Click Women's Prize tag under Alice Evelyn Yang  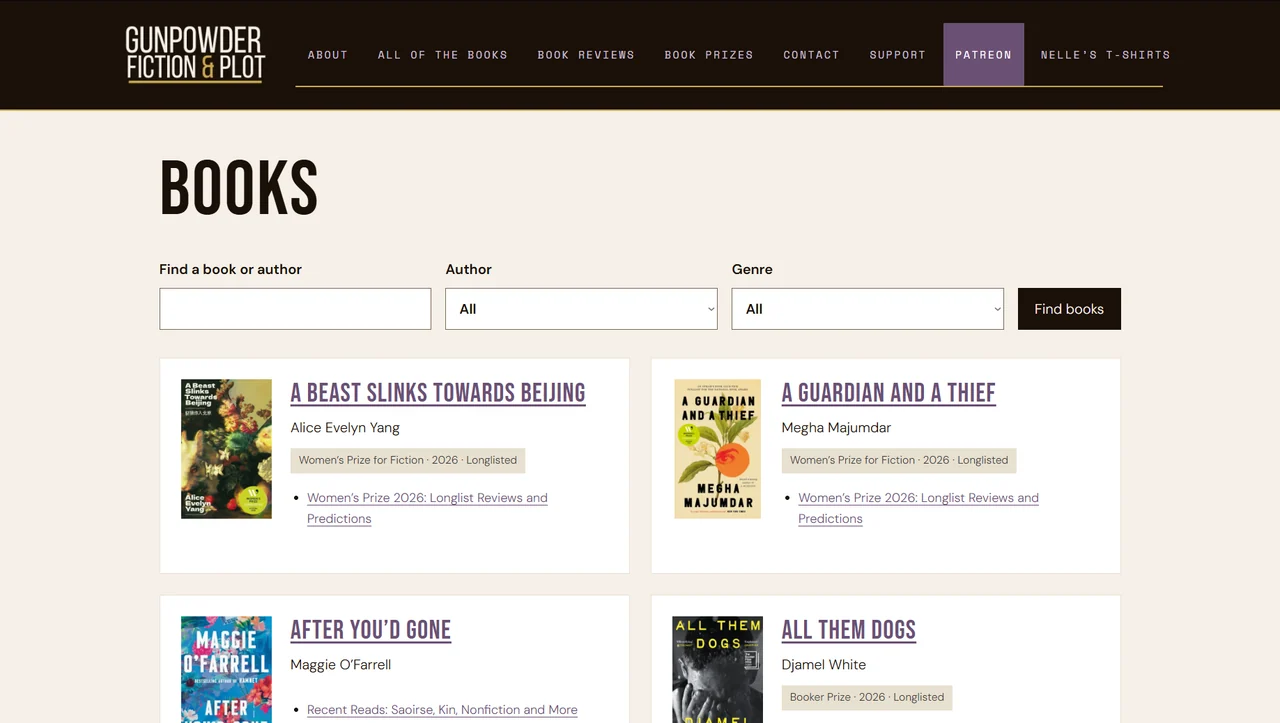point(408,460)
